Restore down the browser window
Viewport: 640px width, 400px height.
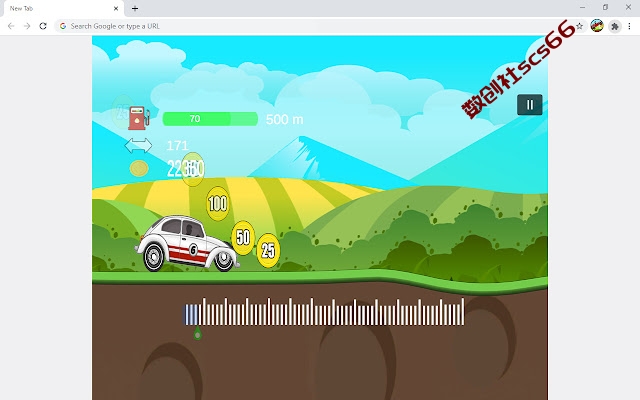[605, 7]
